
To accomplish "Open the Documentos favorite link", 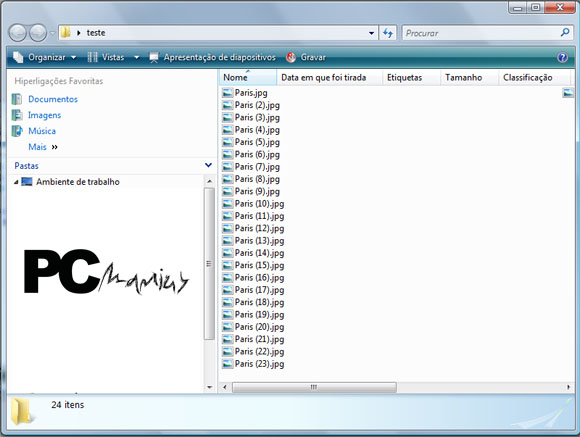I will [x=53, y=99].
